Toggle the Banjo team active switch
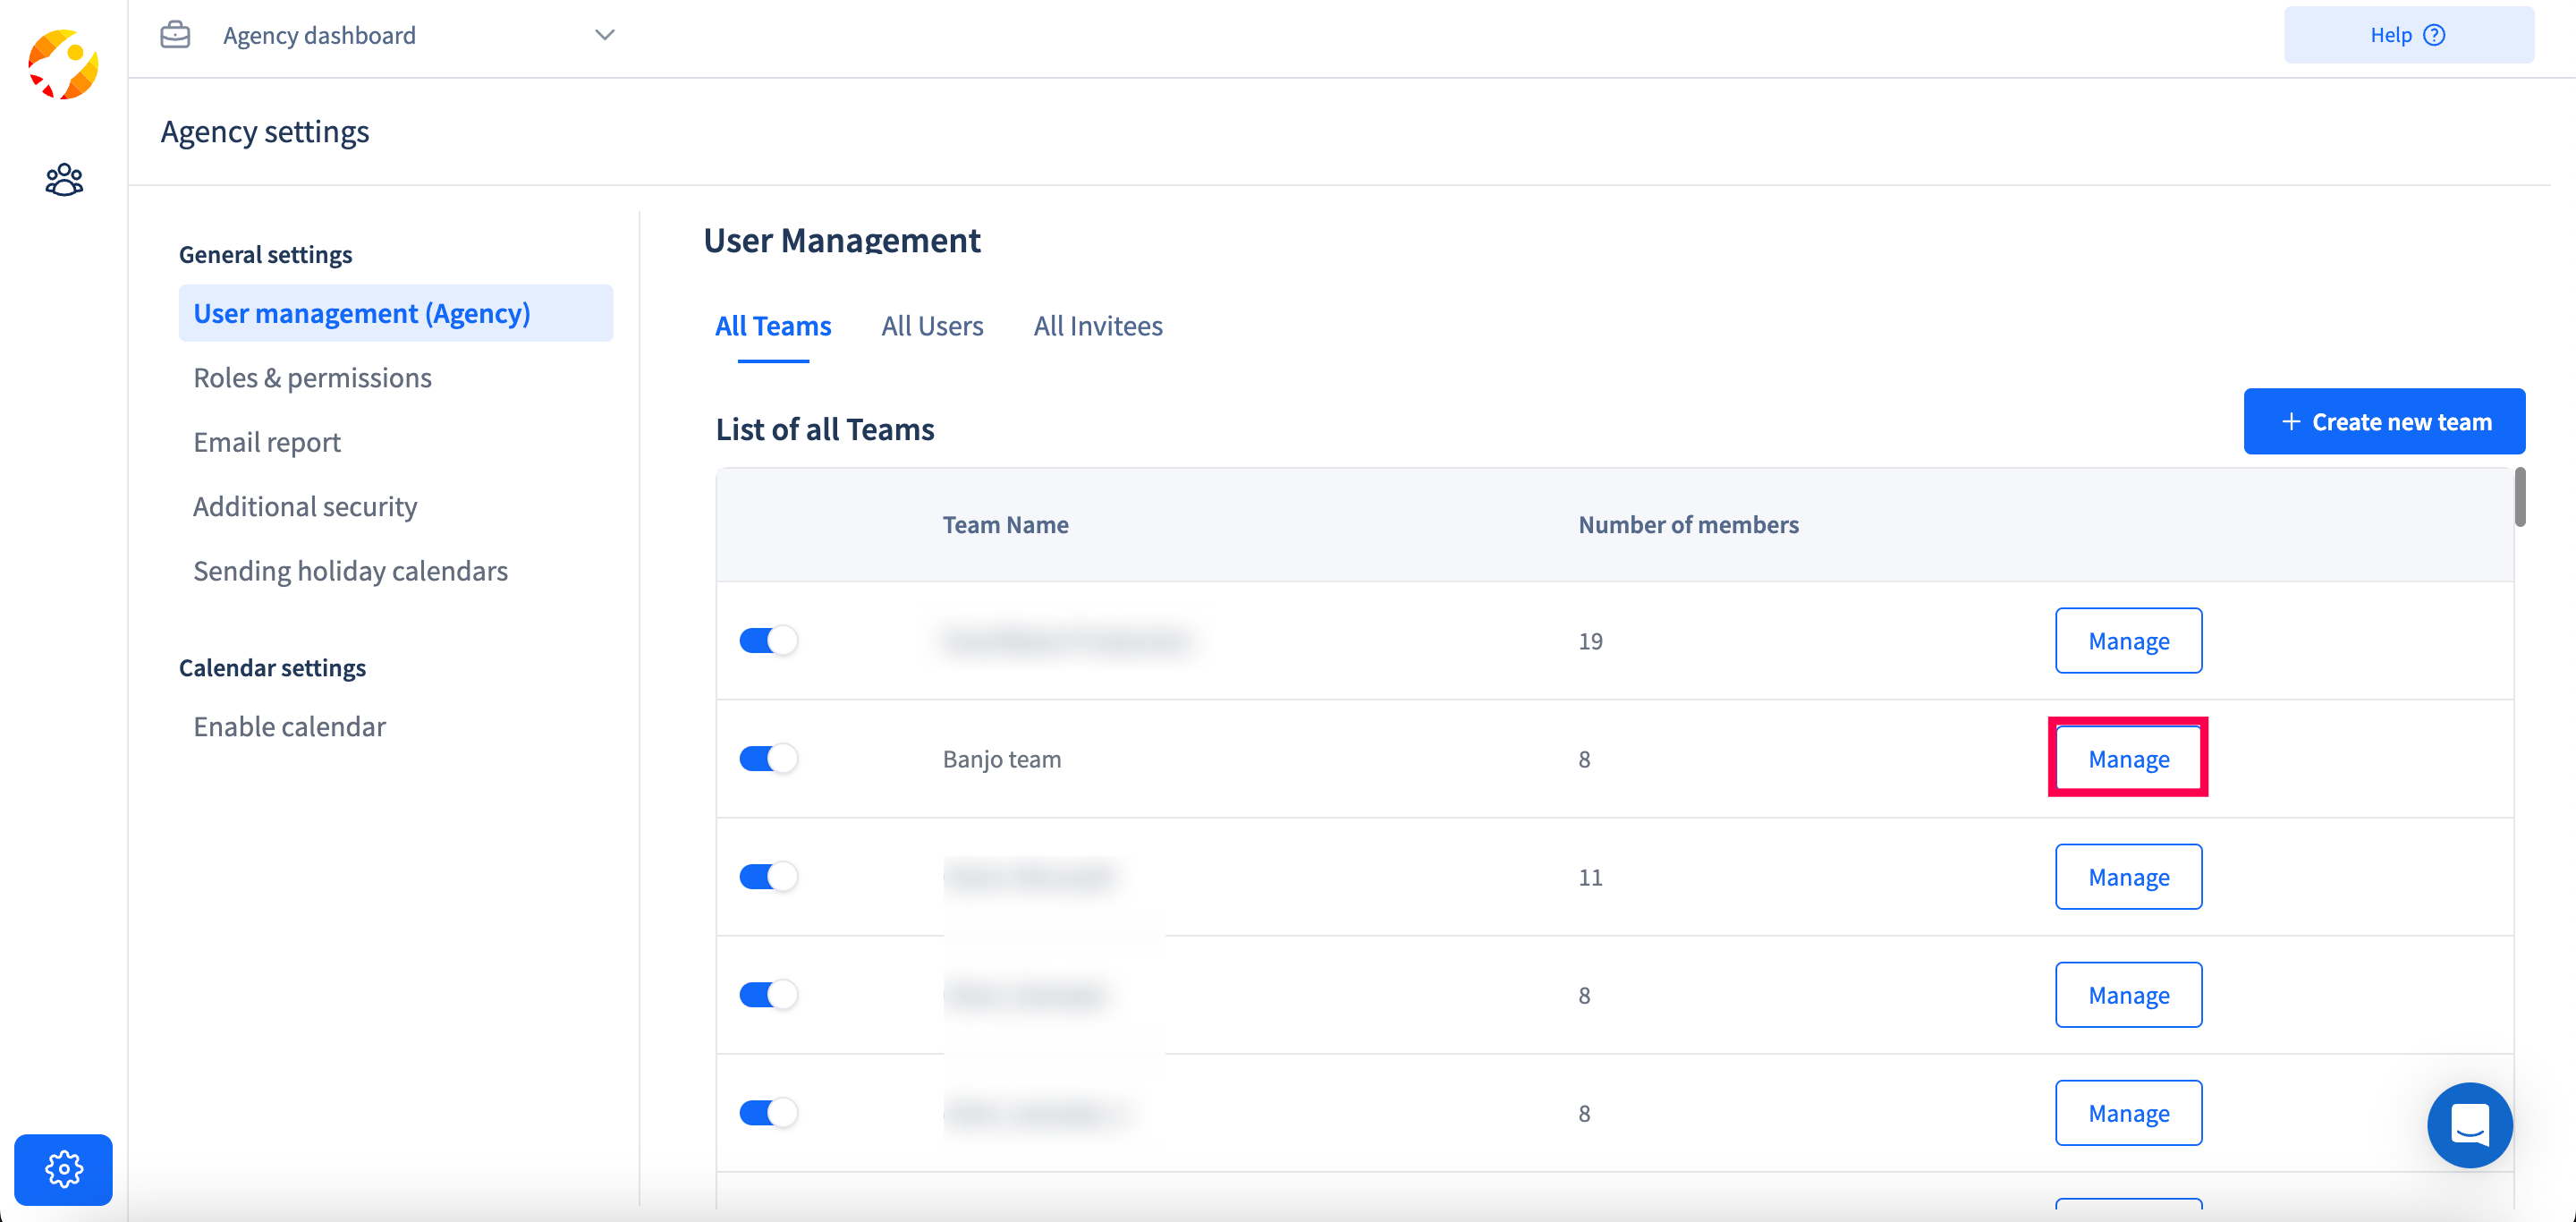Image resolution: width=2576 pixels, height=1222 pixels. (769, 757)
